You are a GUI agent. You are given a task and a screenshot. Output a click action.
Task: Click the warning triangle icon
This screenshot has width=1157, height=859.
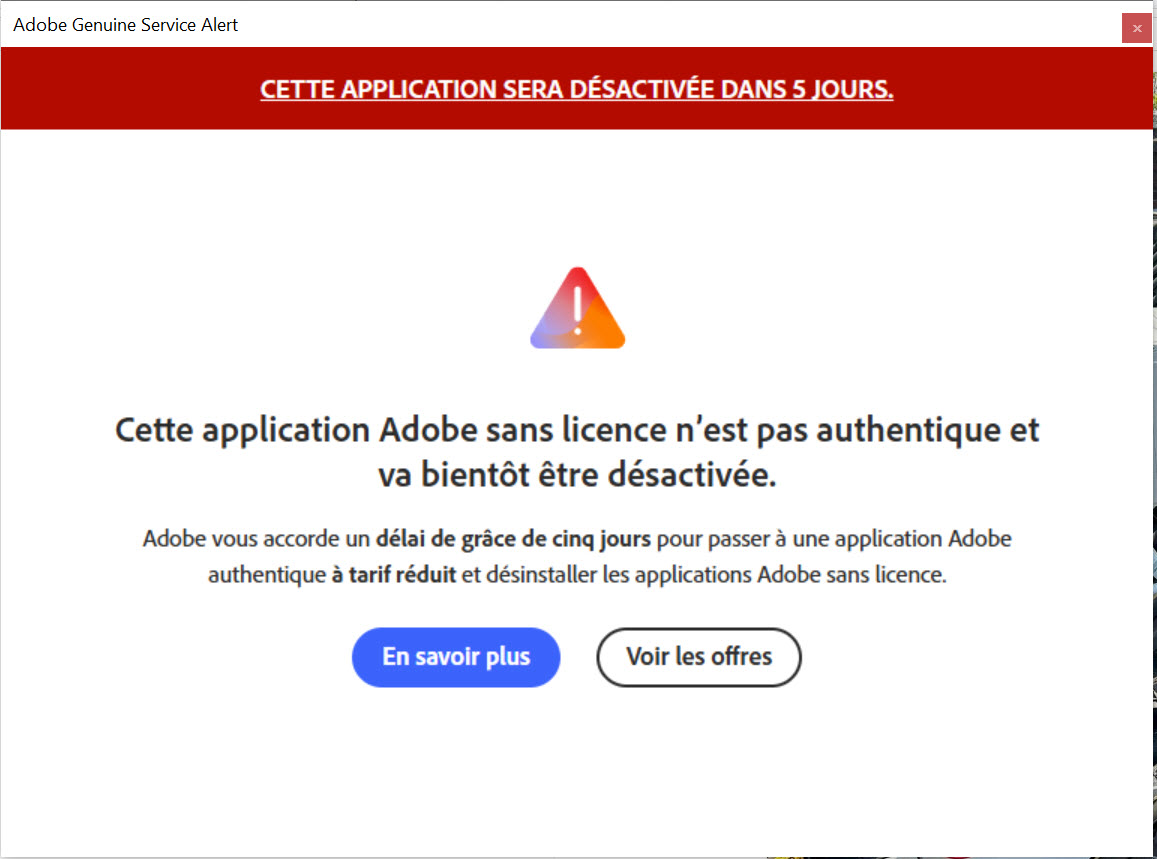(577, 308)
